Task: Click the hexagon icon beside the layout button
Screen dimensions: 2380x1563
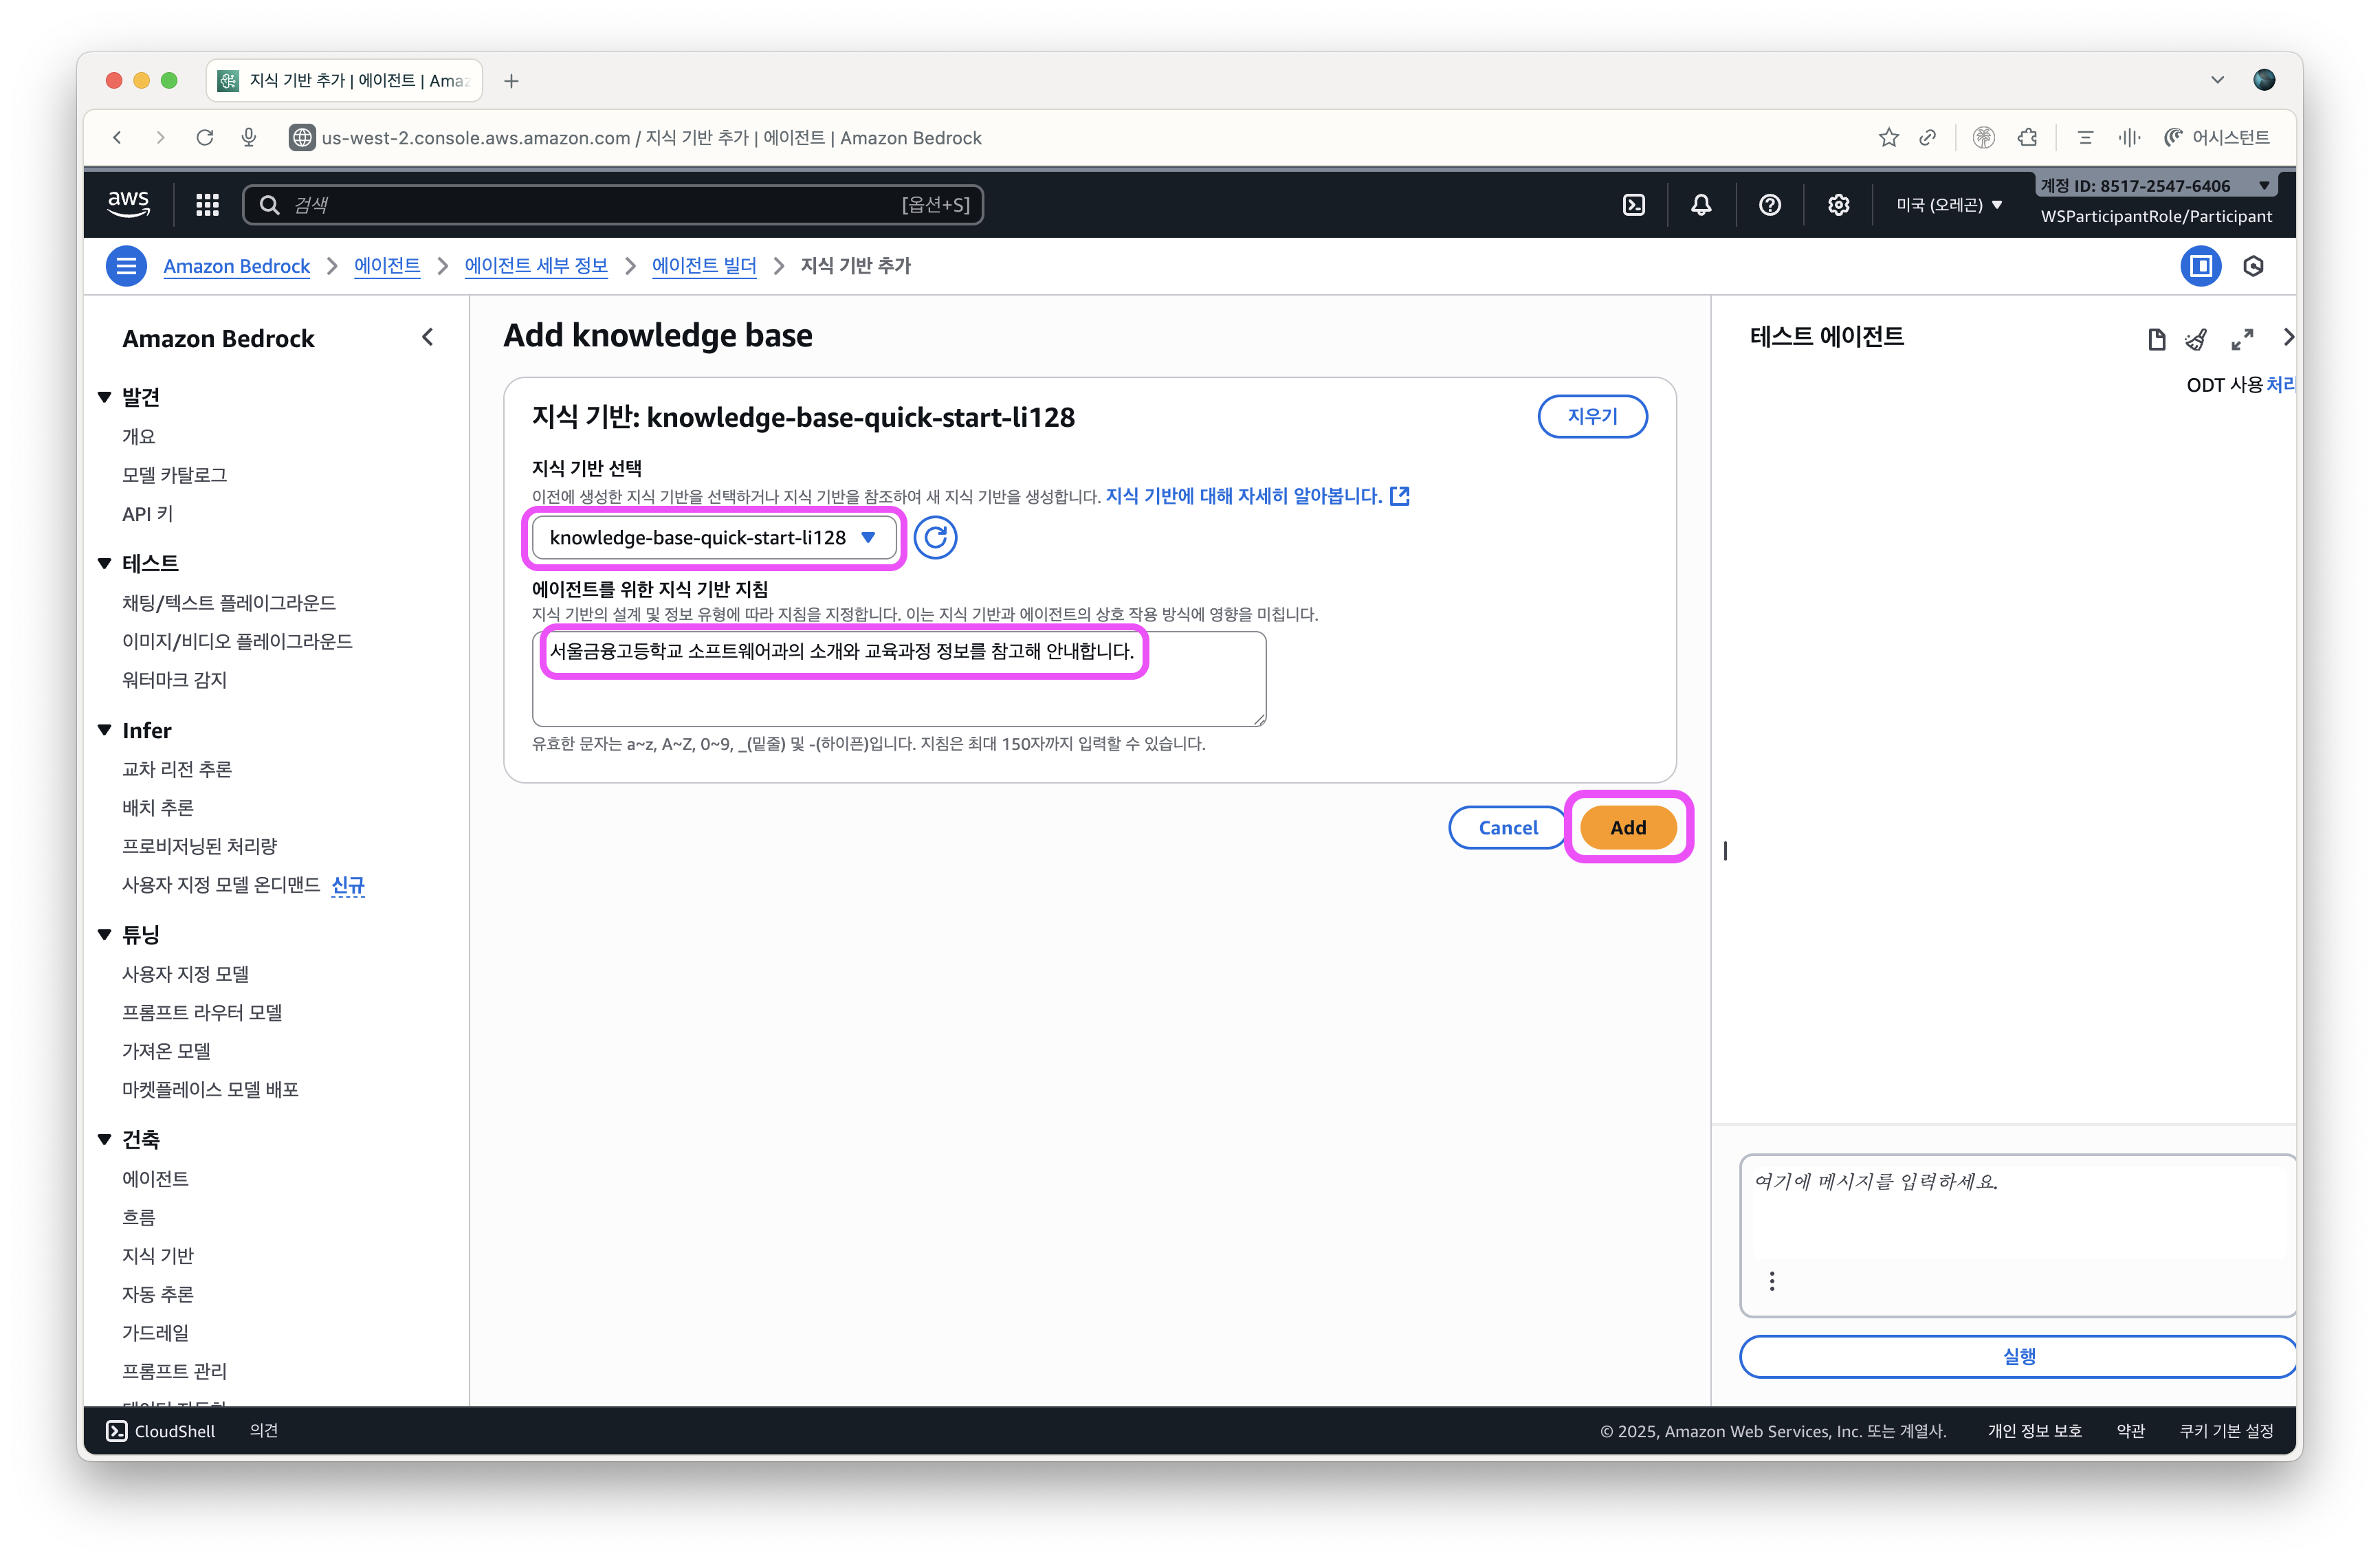Action: click(x=2253, y=266)
